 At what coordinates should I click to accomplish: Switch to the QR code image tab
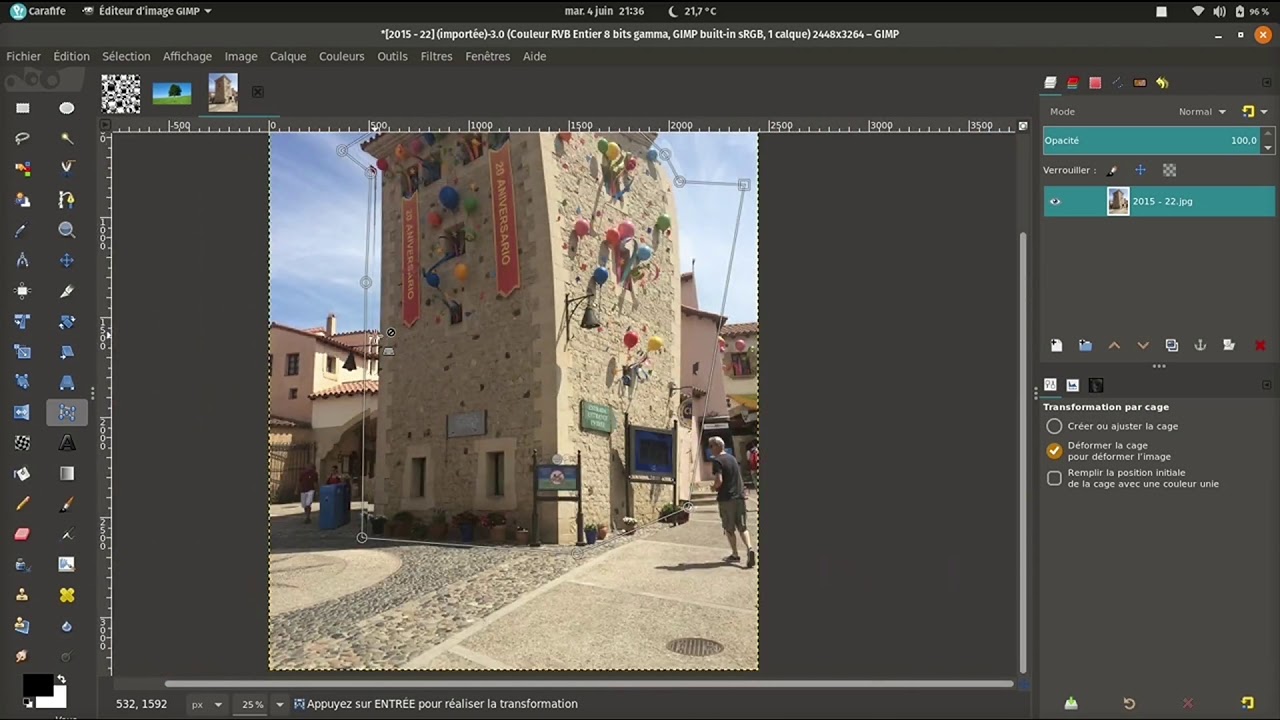click(121, 93)
